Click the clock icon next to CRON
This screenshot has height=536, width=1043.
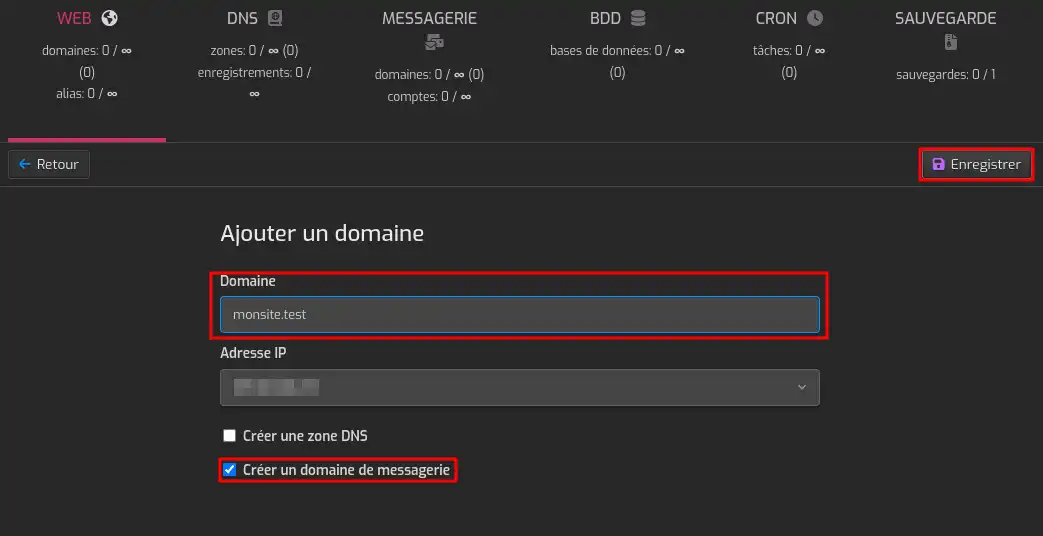tap(815, 18)
